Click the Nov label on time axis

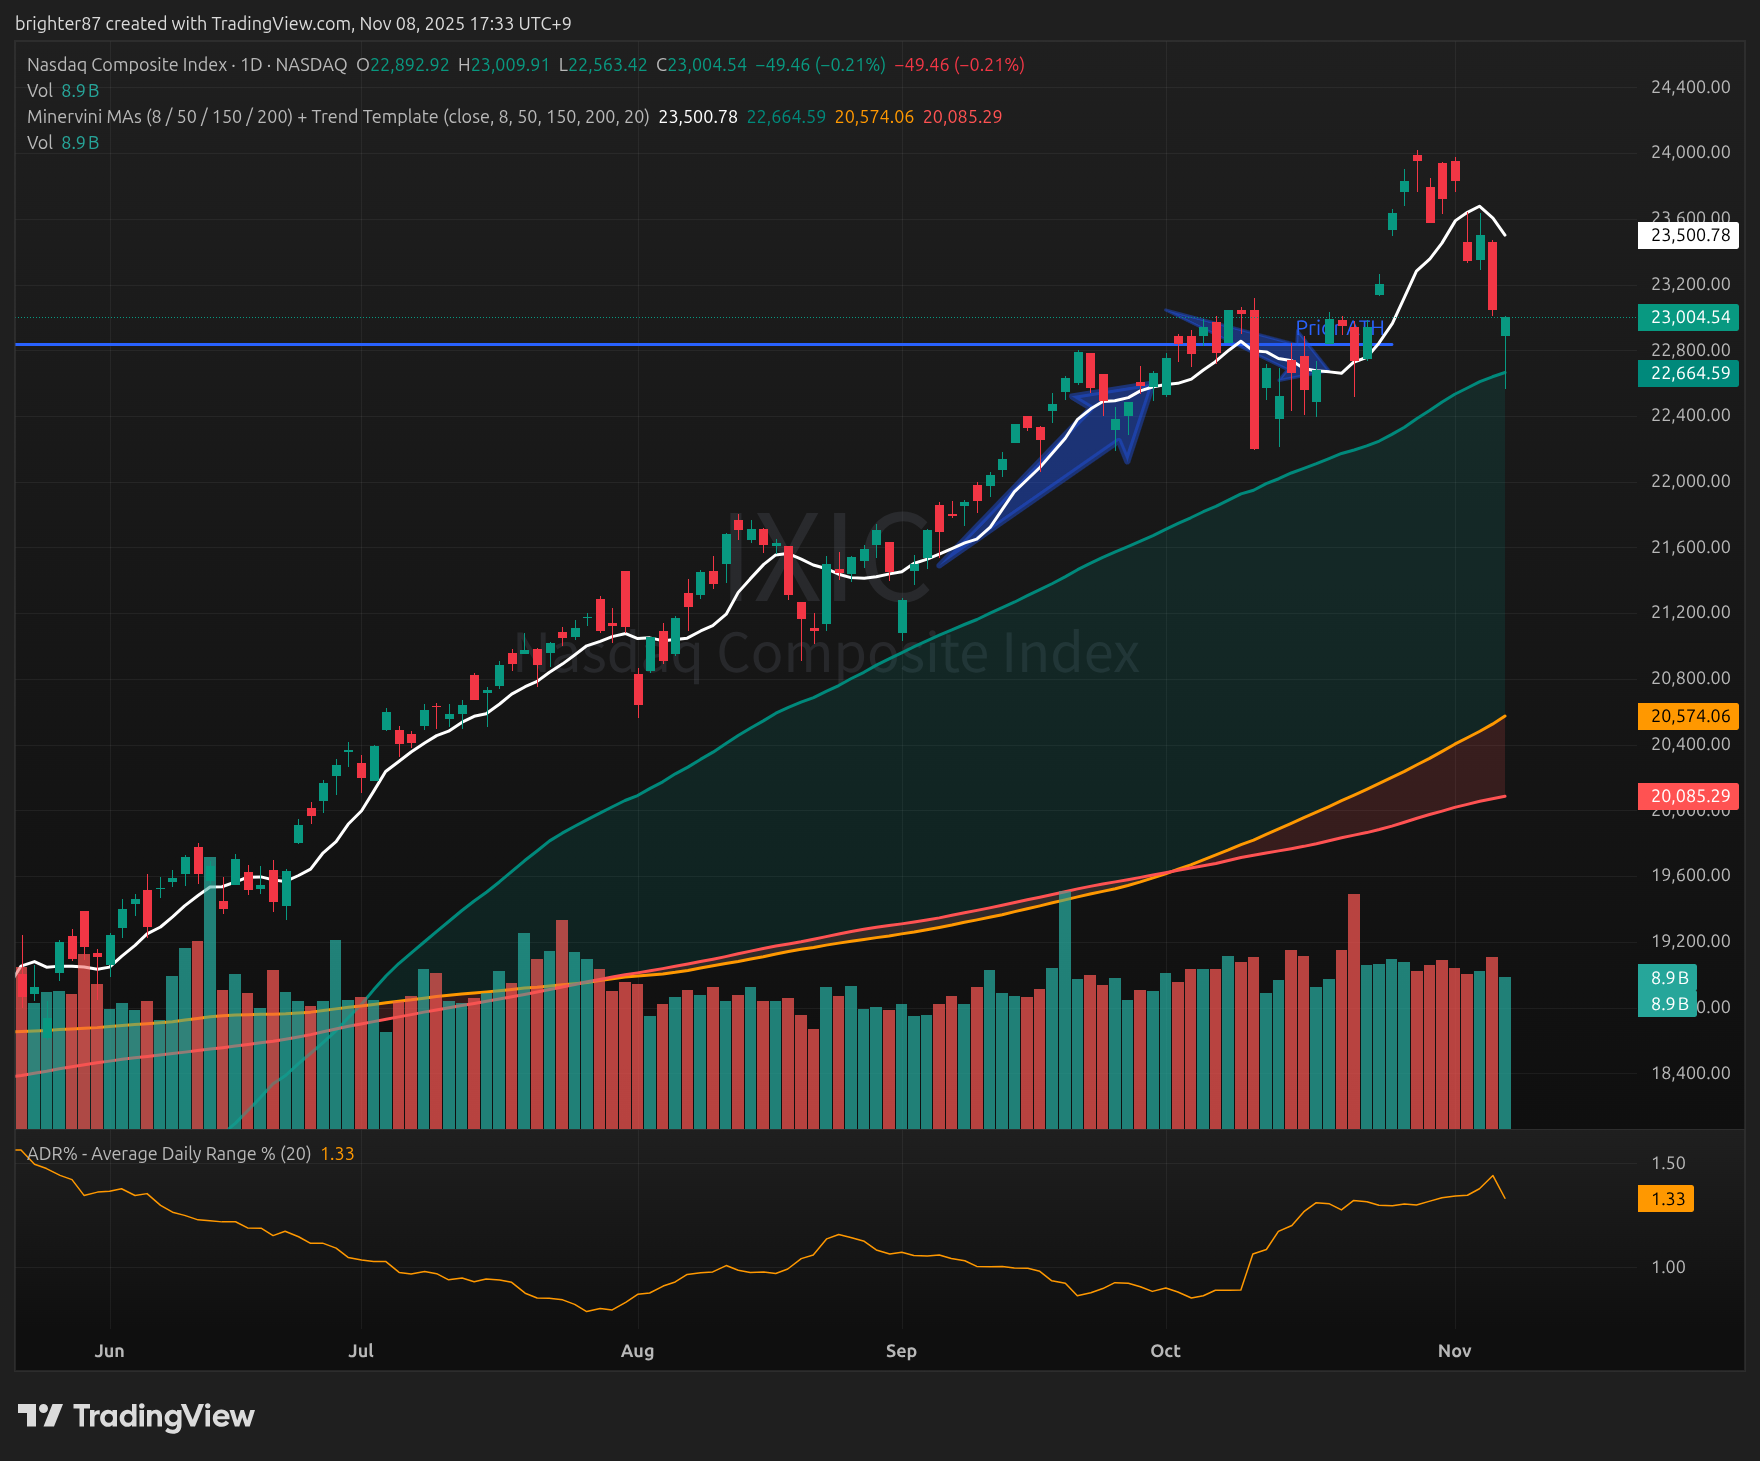[x=1454, y=1351]
